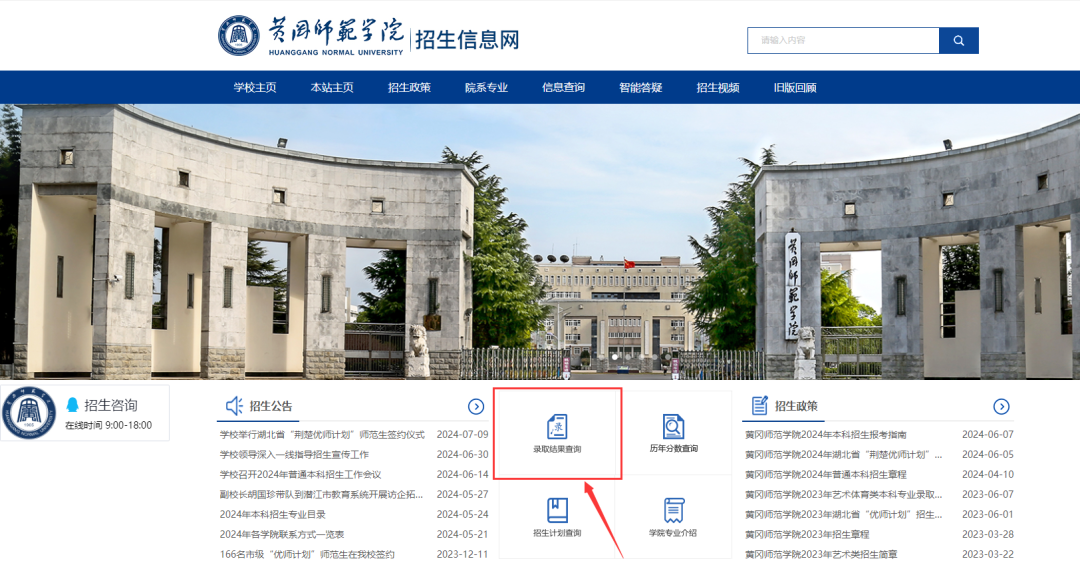Click the 招生信息网 site title
1080x575 pixels.
[467, 40]
